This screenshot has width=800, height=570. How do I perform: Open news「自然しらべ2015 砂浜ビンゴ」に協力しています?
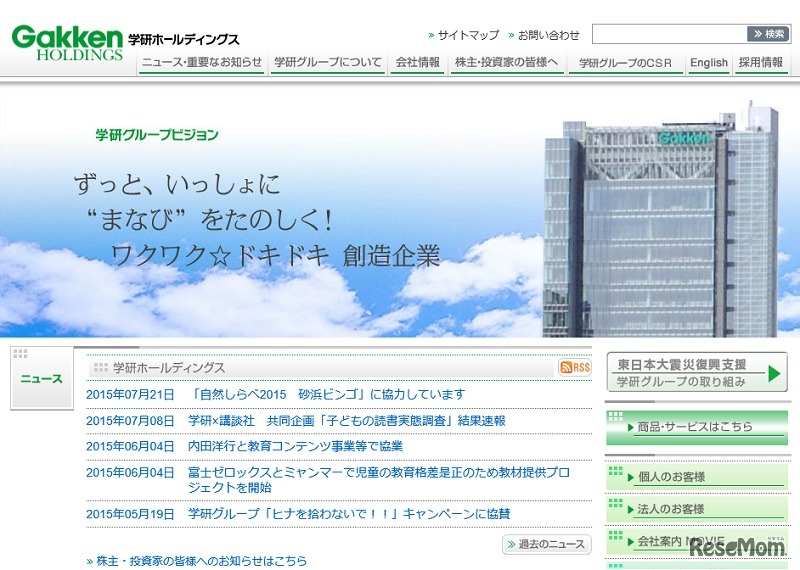(327, 394)
